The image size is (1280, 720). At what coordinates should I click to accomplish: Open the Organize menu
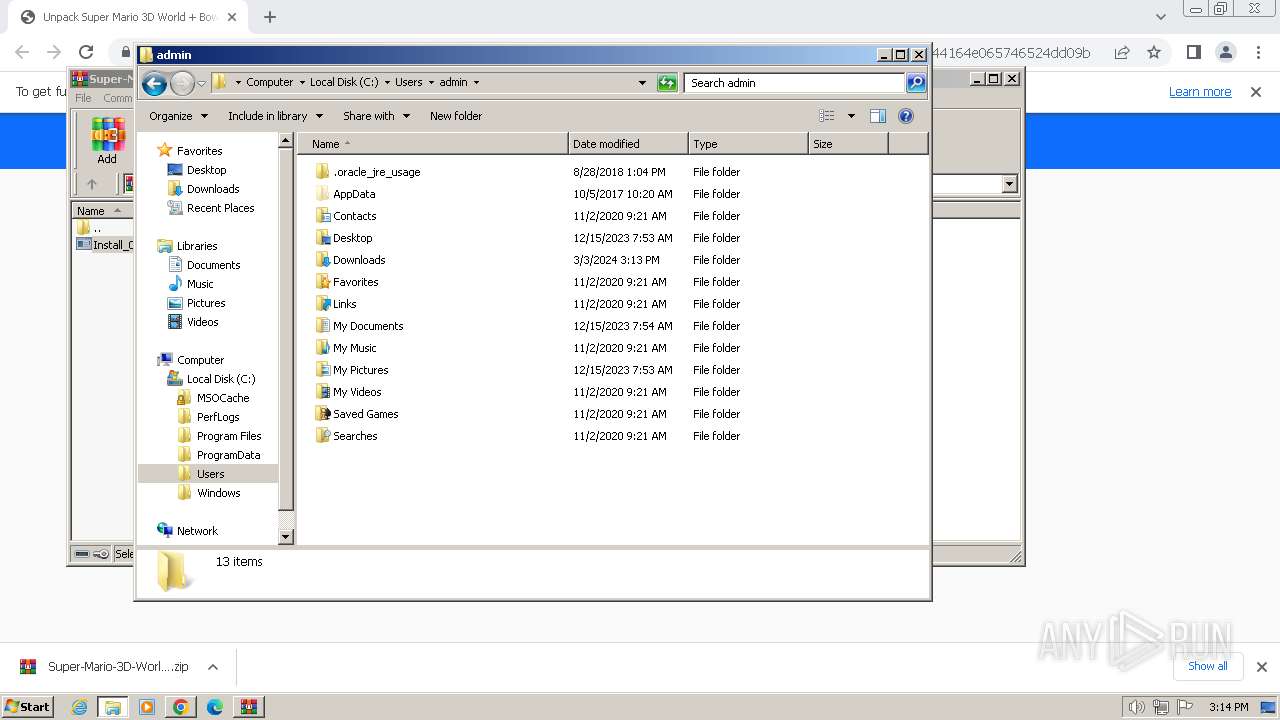point(178,116)
